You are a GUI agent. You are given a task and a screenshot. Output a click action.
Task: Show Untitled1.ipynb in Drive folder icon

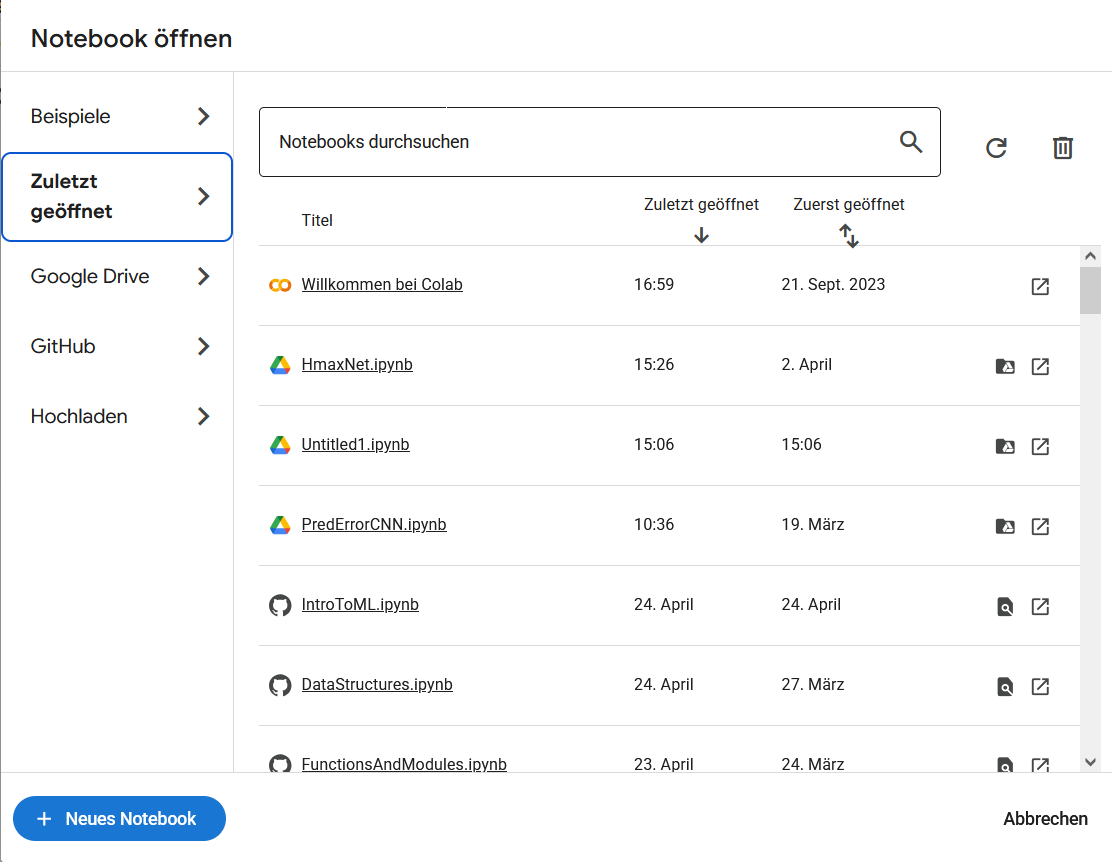1005,446
